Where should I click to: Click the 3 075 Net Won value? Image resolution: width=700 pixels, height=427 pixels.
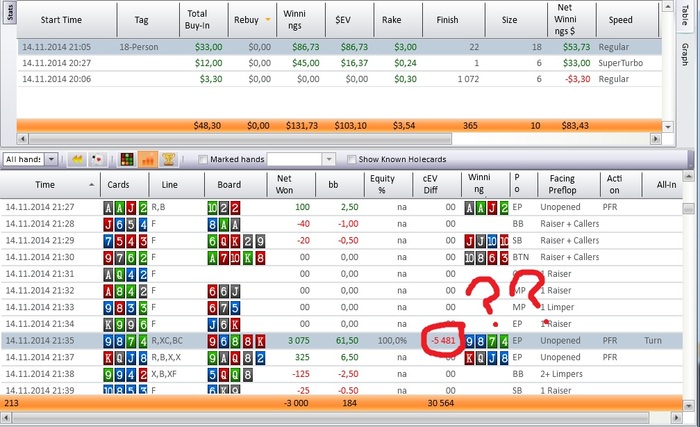299,341
